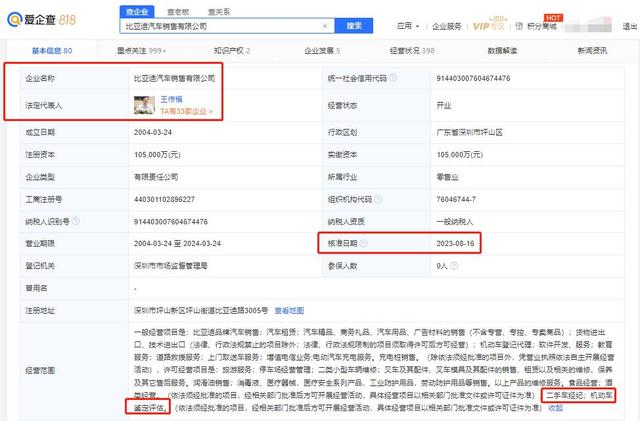The image size is (640, 421).
Task: Click help icon next to 统一社会信用代码
Action: tap(393, 77)
